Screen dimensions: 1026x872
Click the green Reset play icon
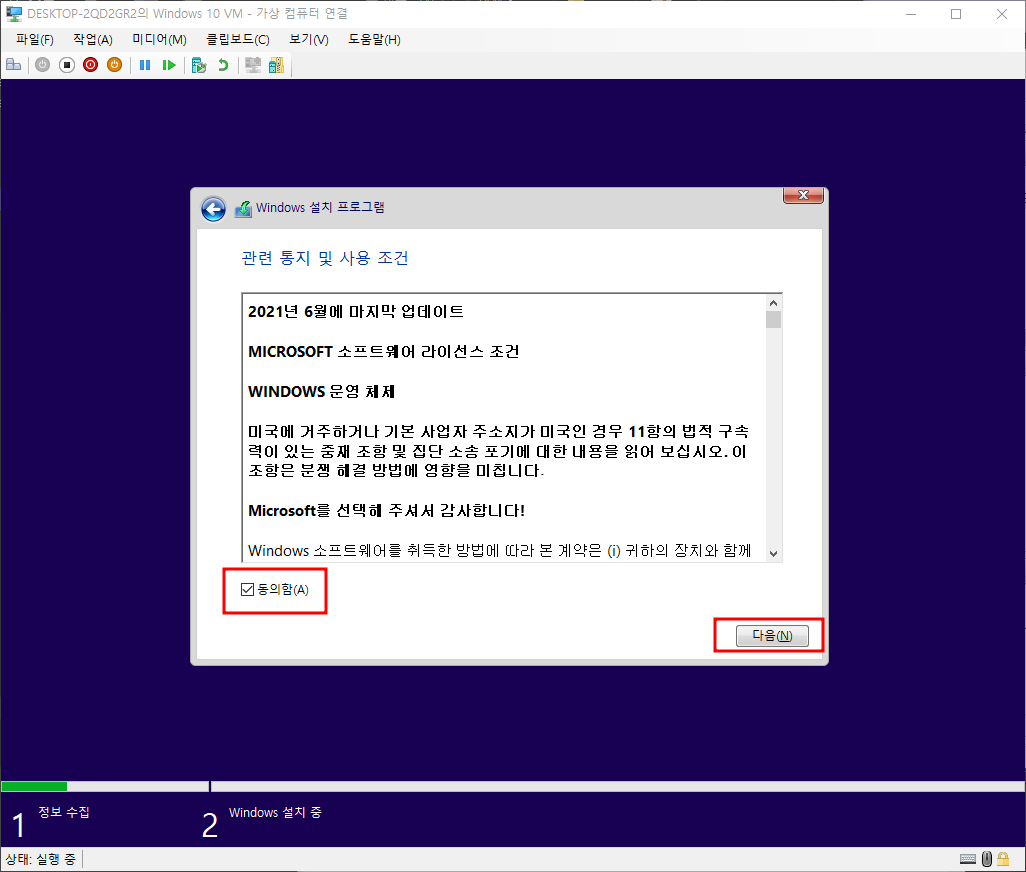point(169,65)
